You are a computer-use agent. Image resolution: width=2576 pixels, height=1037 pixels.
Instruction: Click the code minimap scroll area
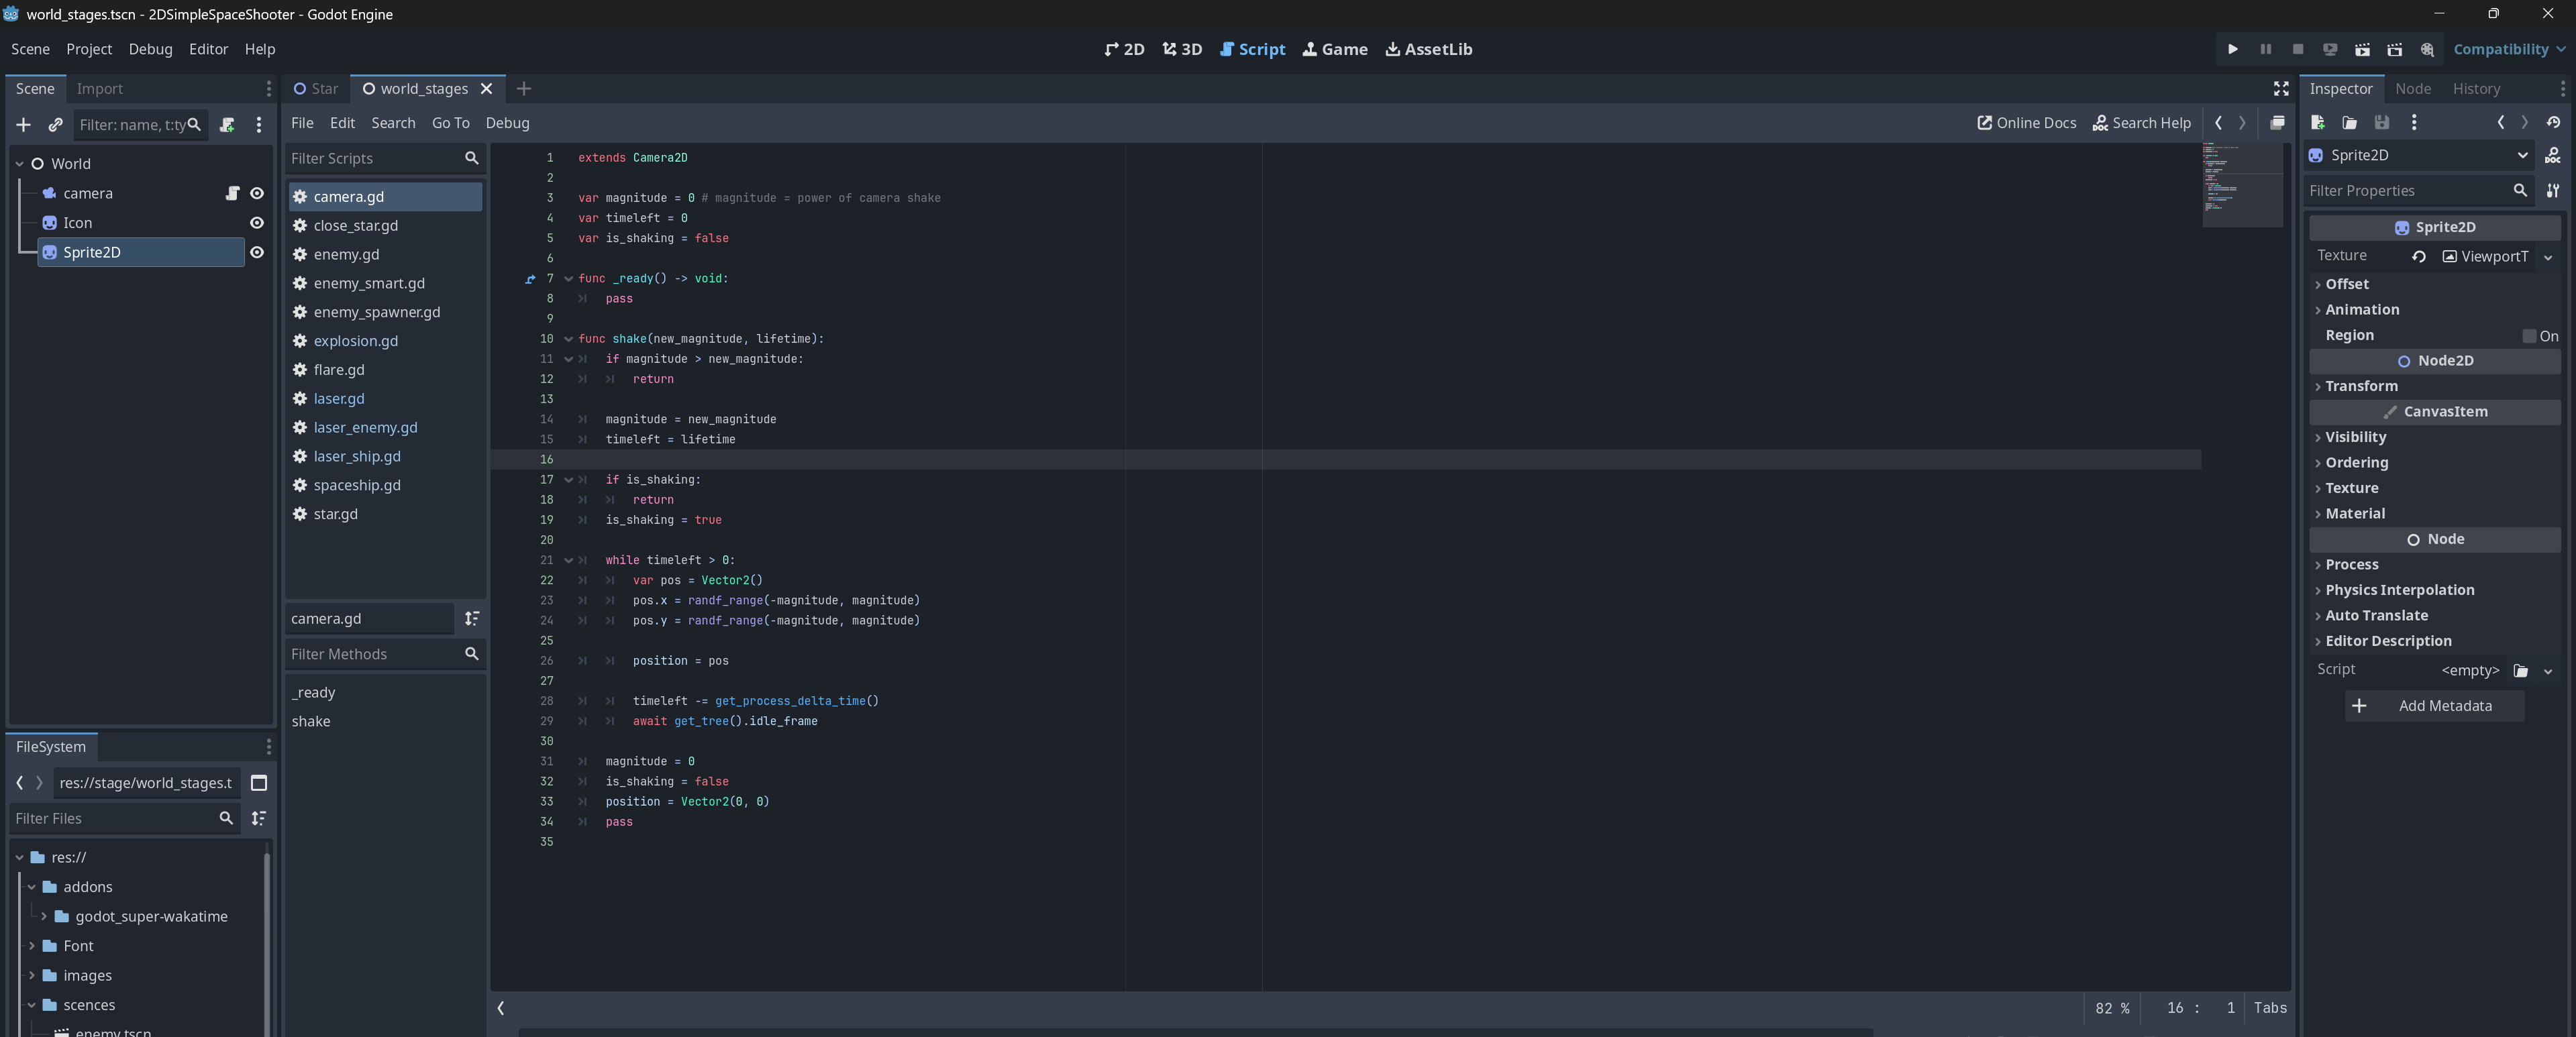(2241, 185)
